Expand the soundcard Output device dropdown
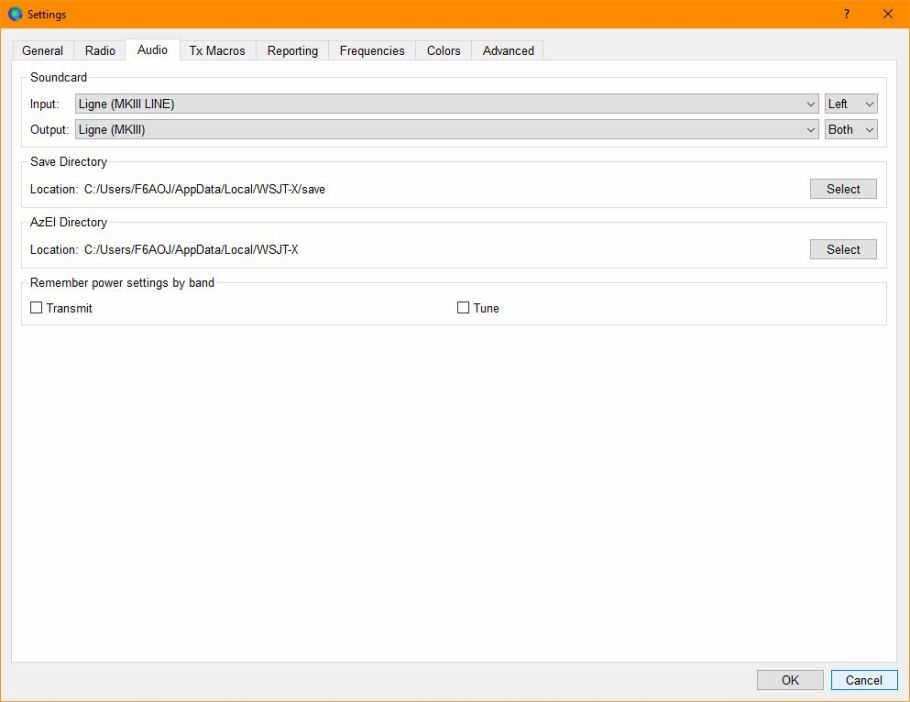The height and width of the screenshot is (702, 910). point(447,129)
